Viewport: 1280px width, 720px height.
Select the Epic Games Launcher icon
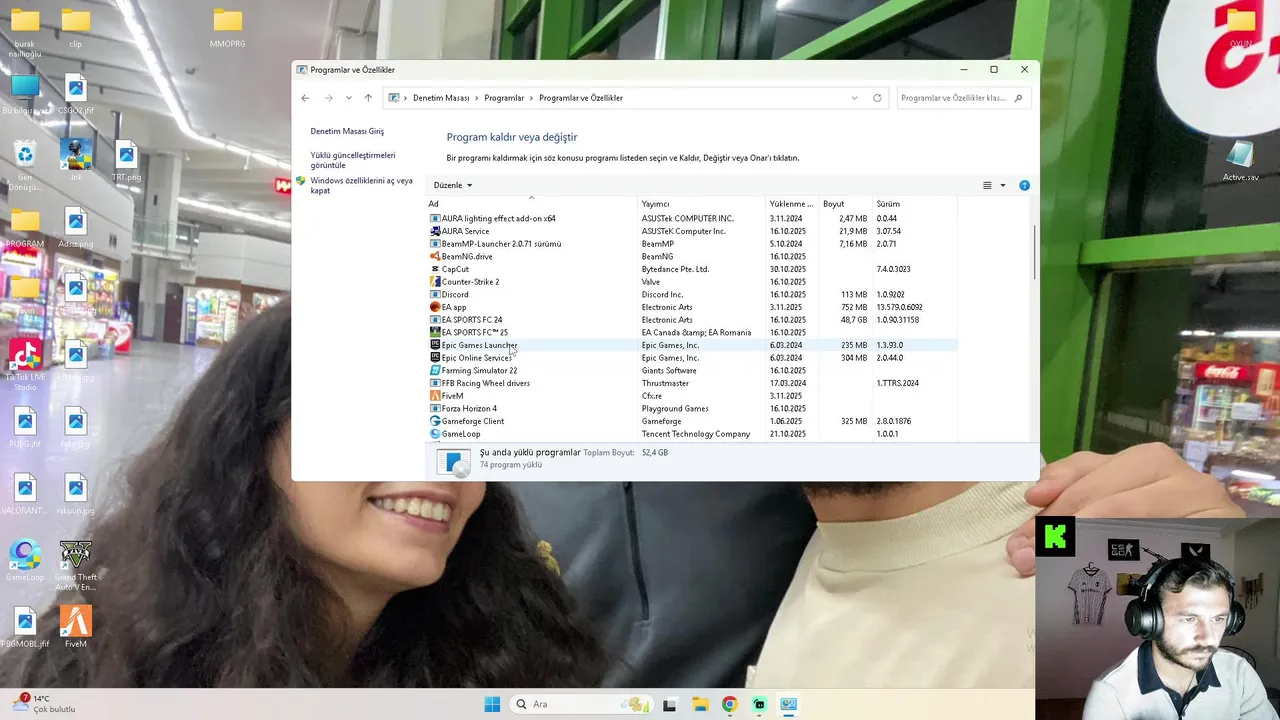pyautogui.click(x=435, y=345)
